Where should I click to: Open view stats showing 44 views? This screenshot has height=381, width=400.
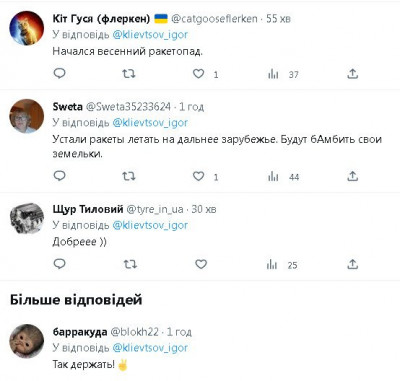283,176
